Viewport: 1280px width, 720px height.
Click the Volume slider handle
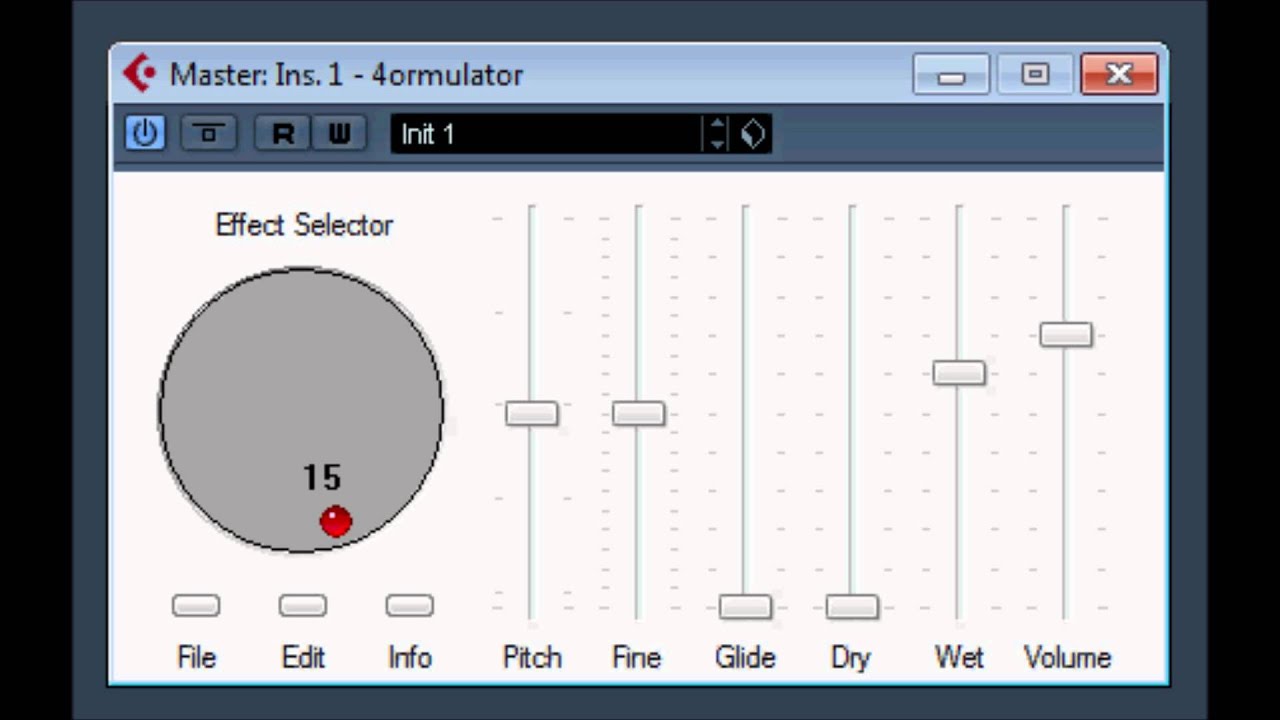tap(1066, 334)
